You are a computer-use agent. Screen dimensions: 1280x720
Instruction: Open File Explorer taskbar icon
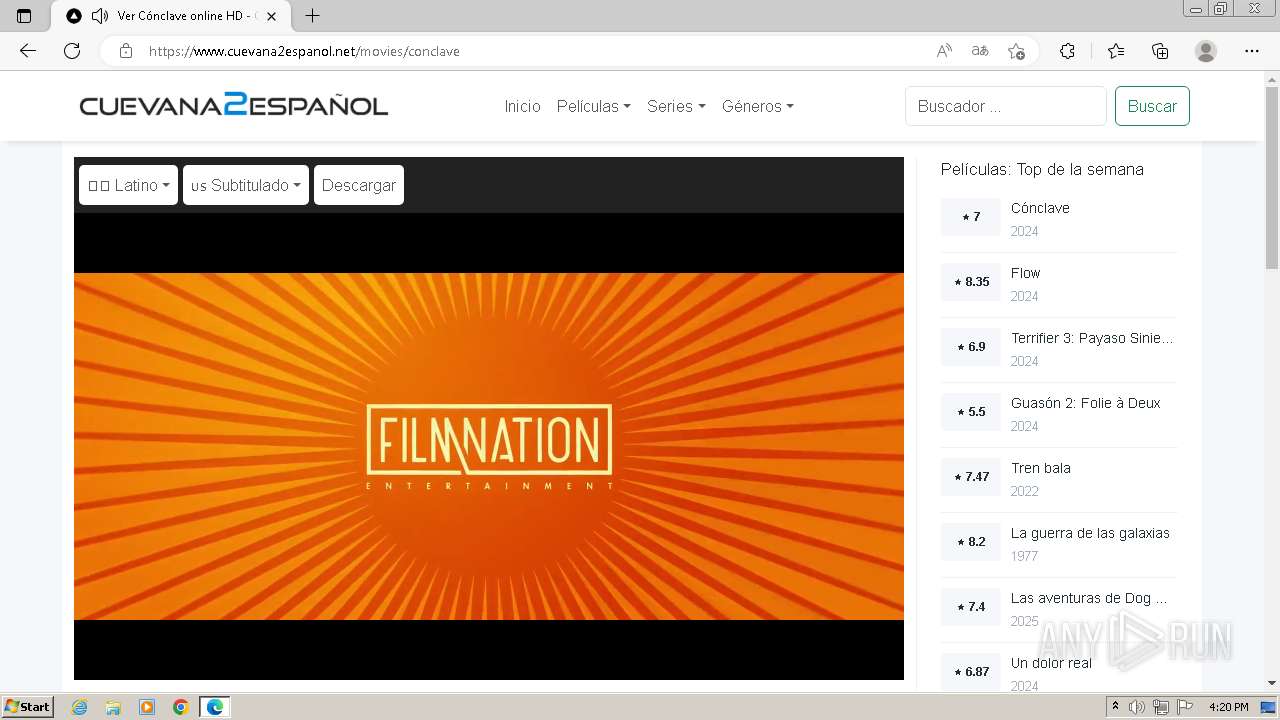tap(113, 707)
